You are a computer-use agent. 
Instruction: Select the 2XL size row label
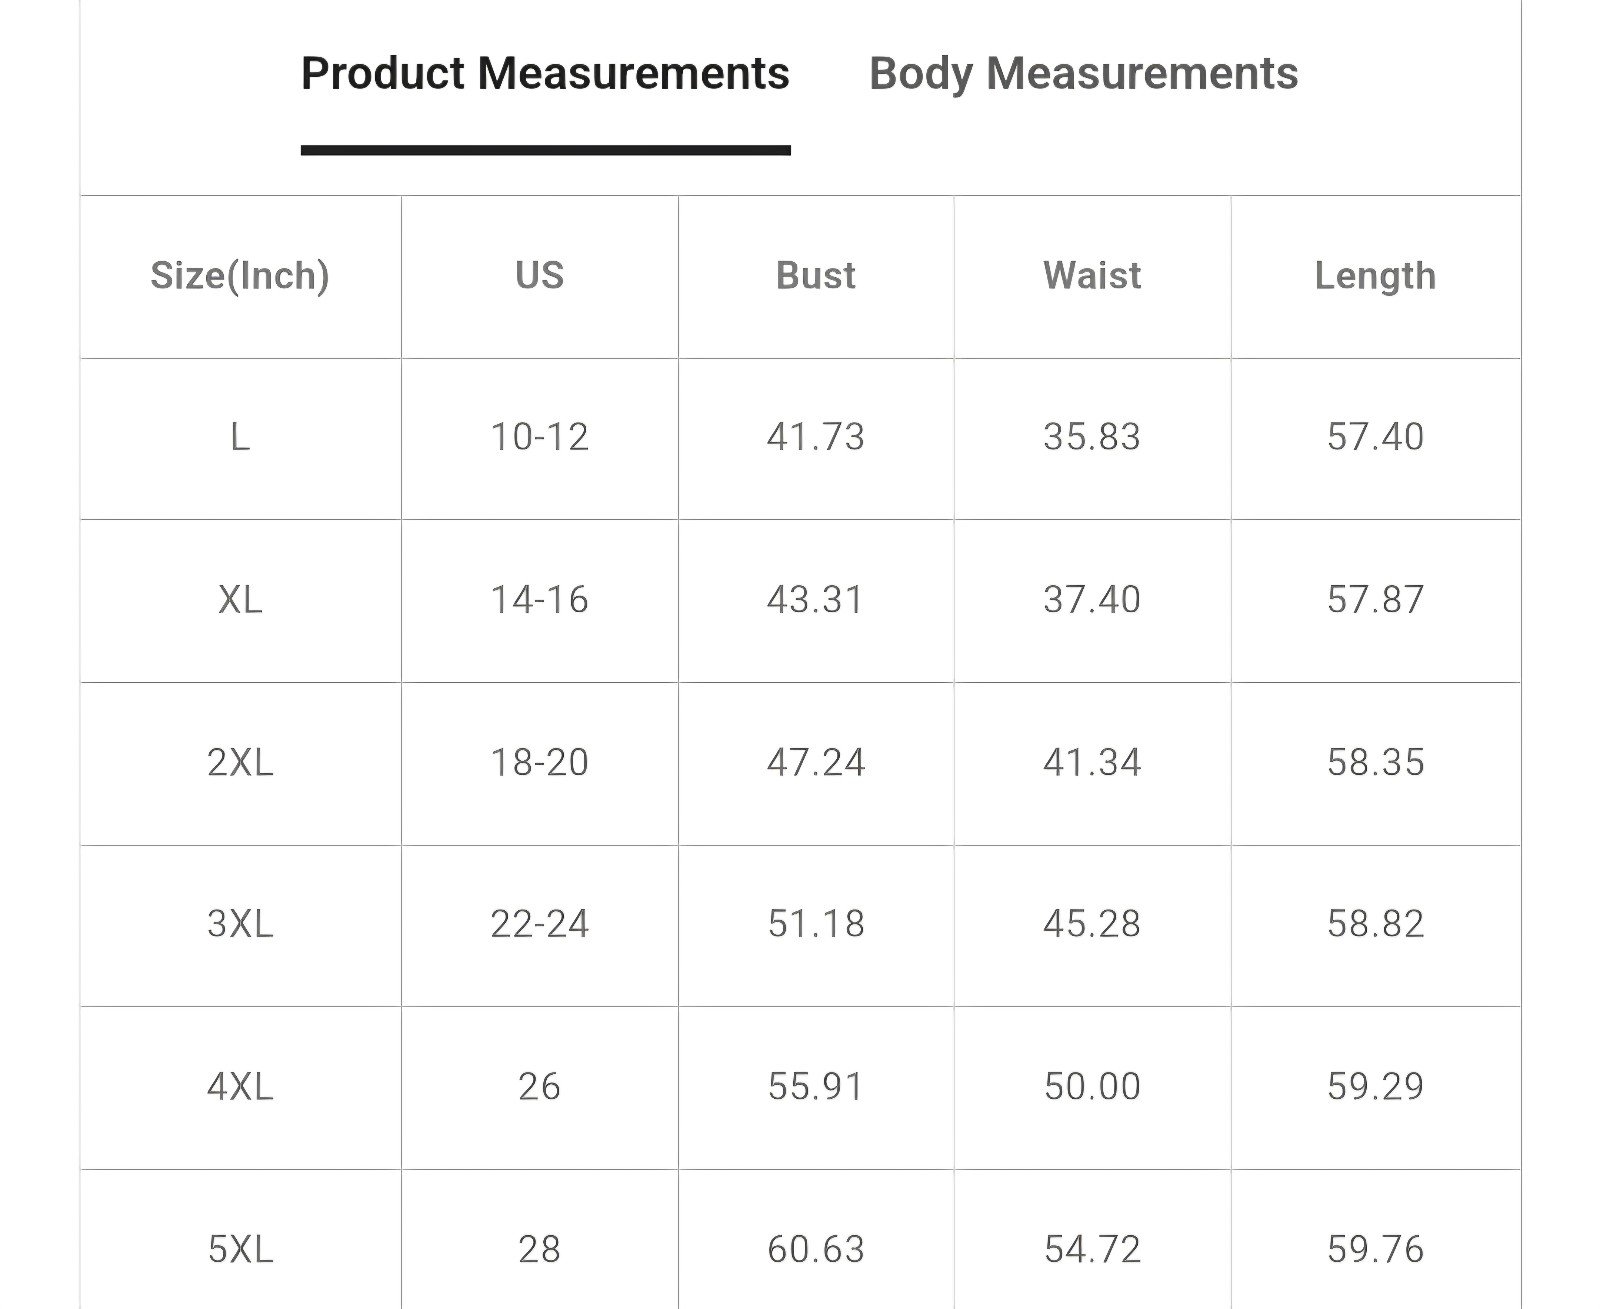[x=240, y=763]
